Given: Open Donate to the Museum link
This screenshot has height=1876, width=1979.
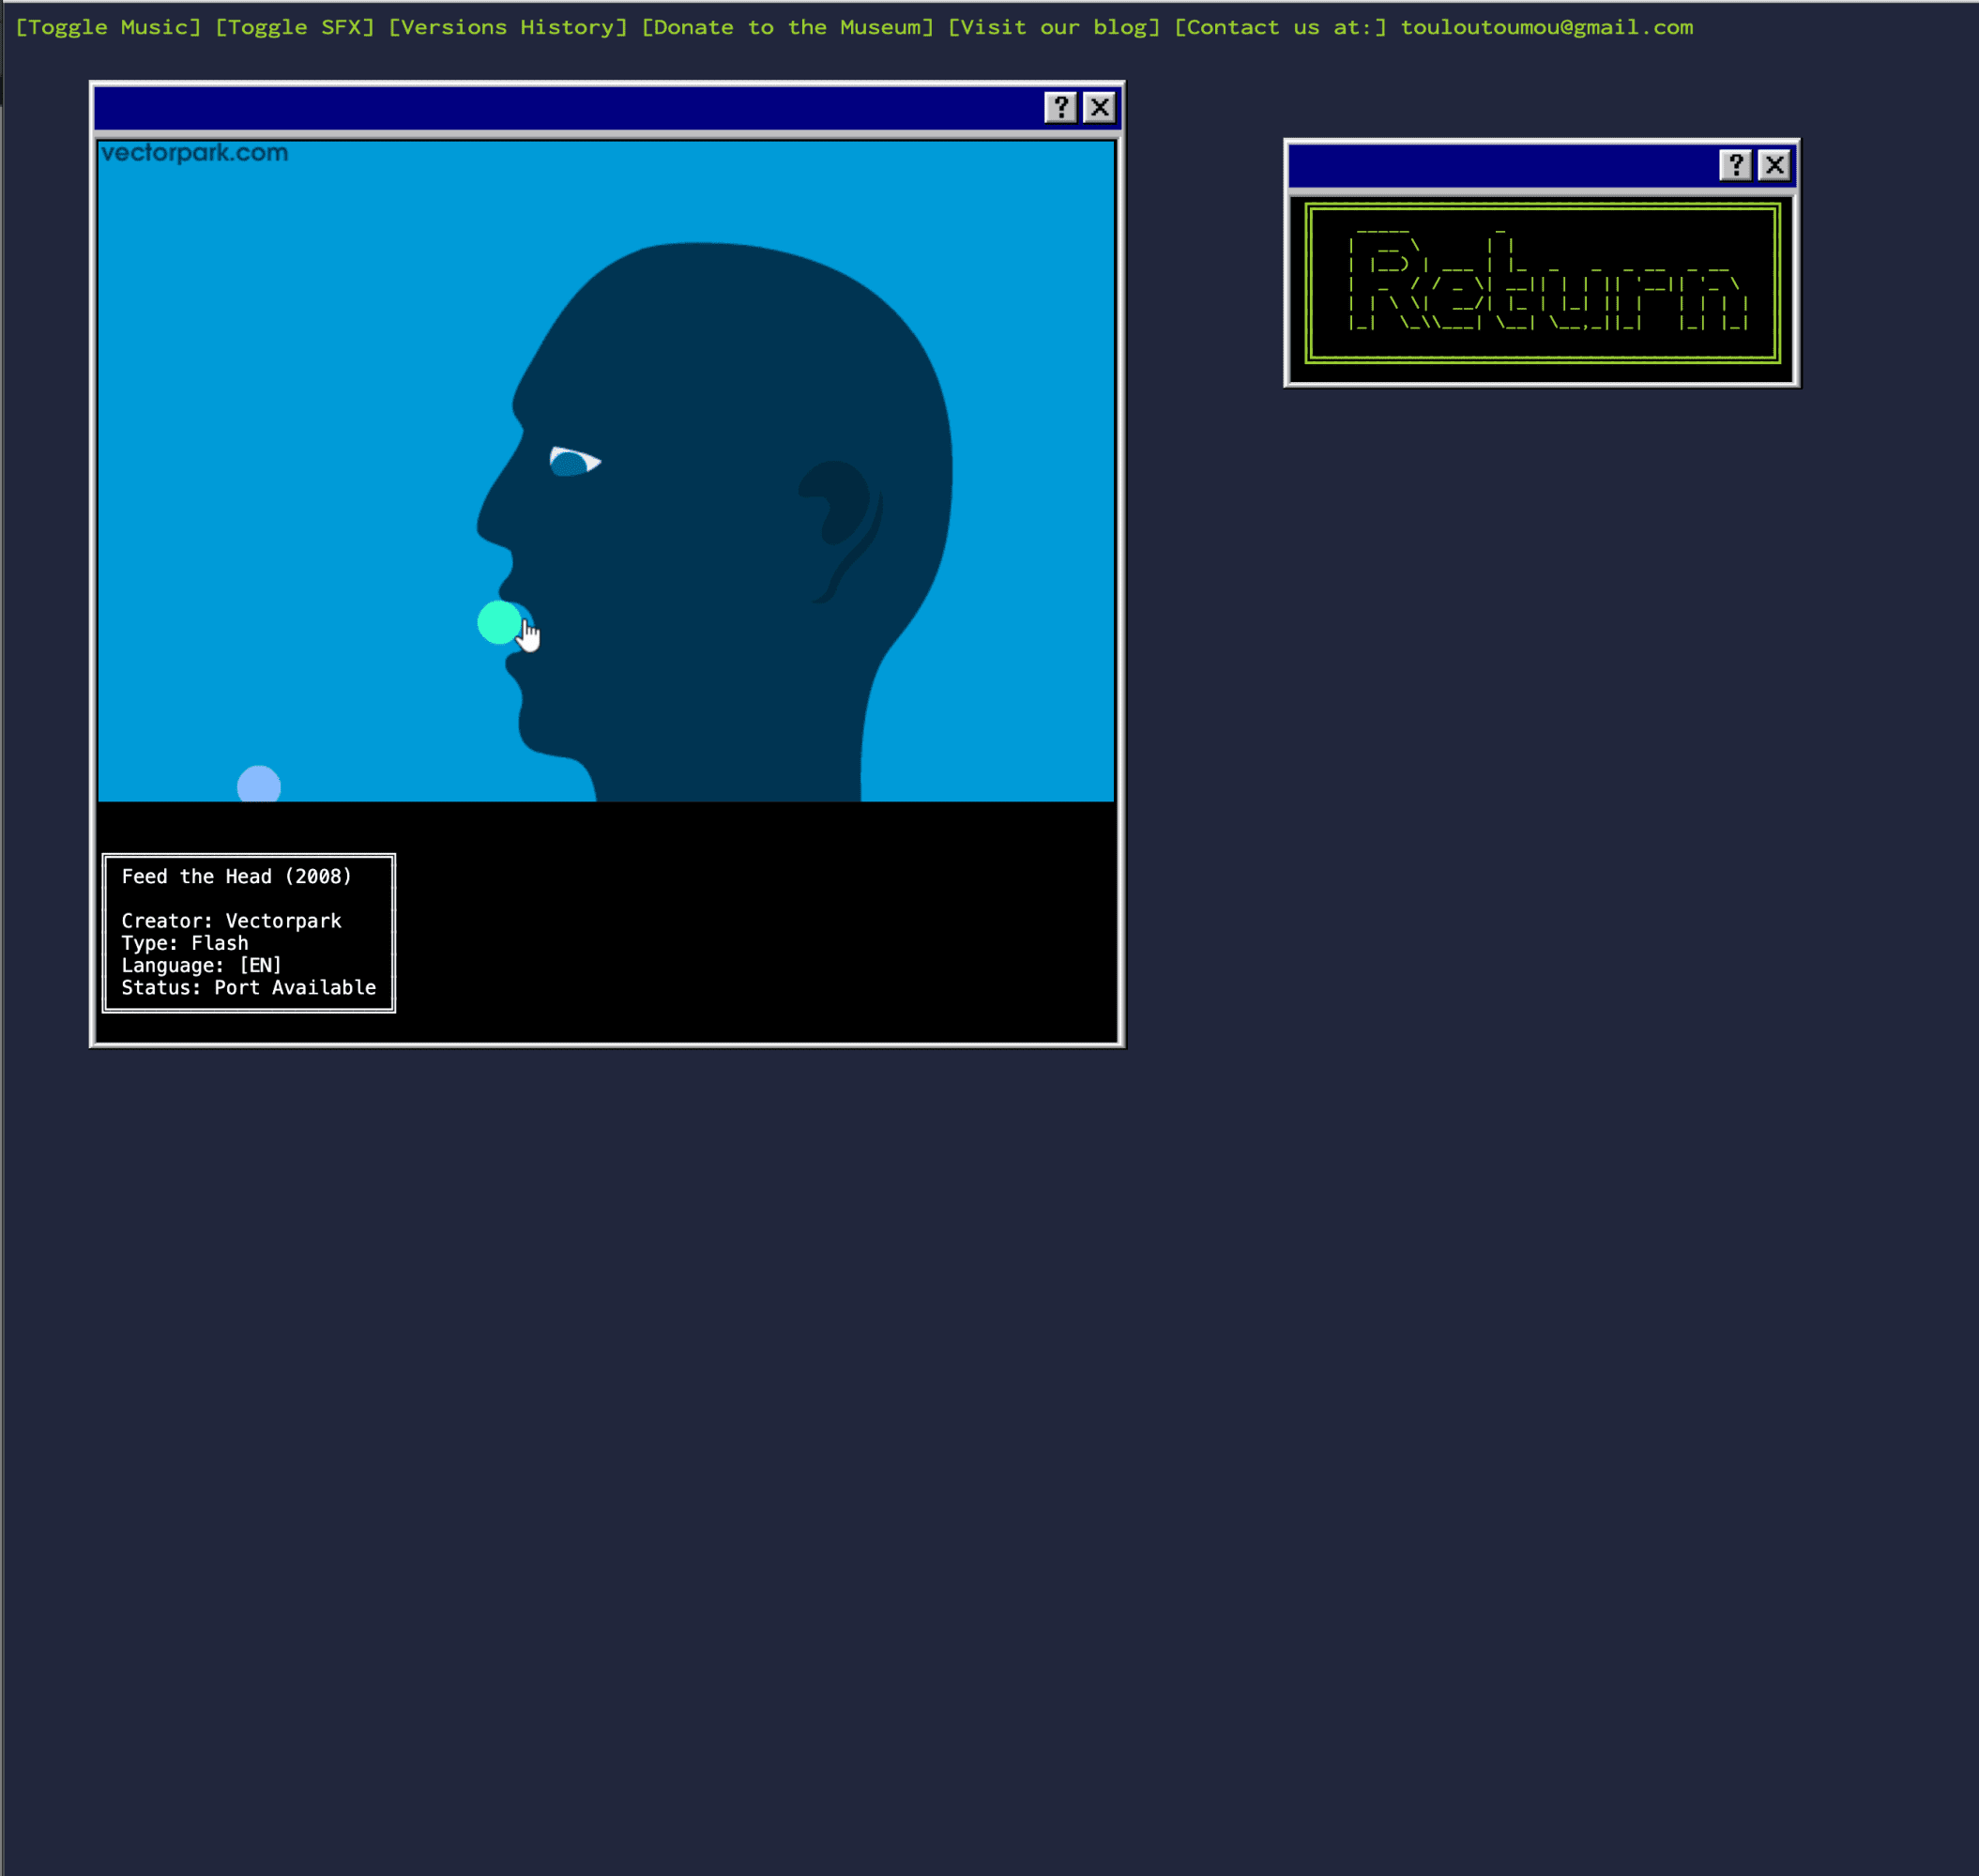Looking at the screenshot, I should coord(787,27).
